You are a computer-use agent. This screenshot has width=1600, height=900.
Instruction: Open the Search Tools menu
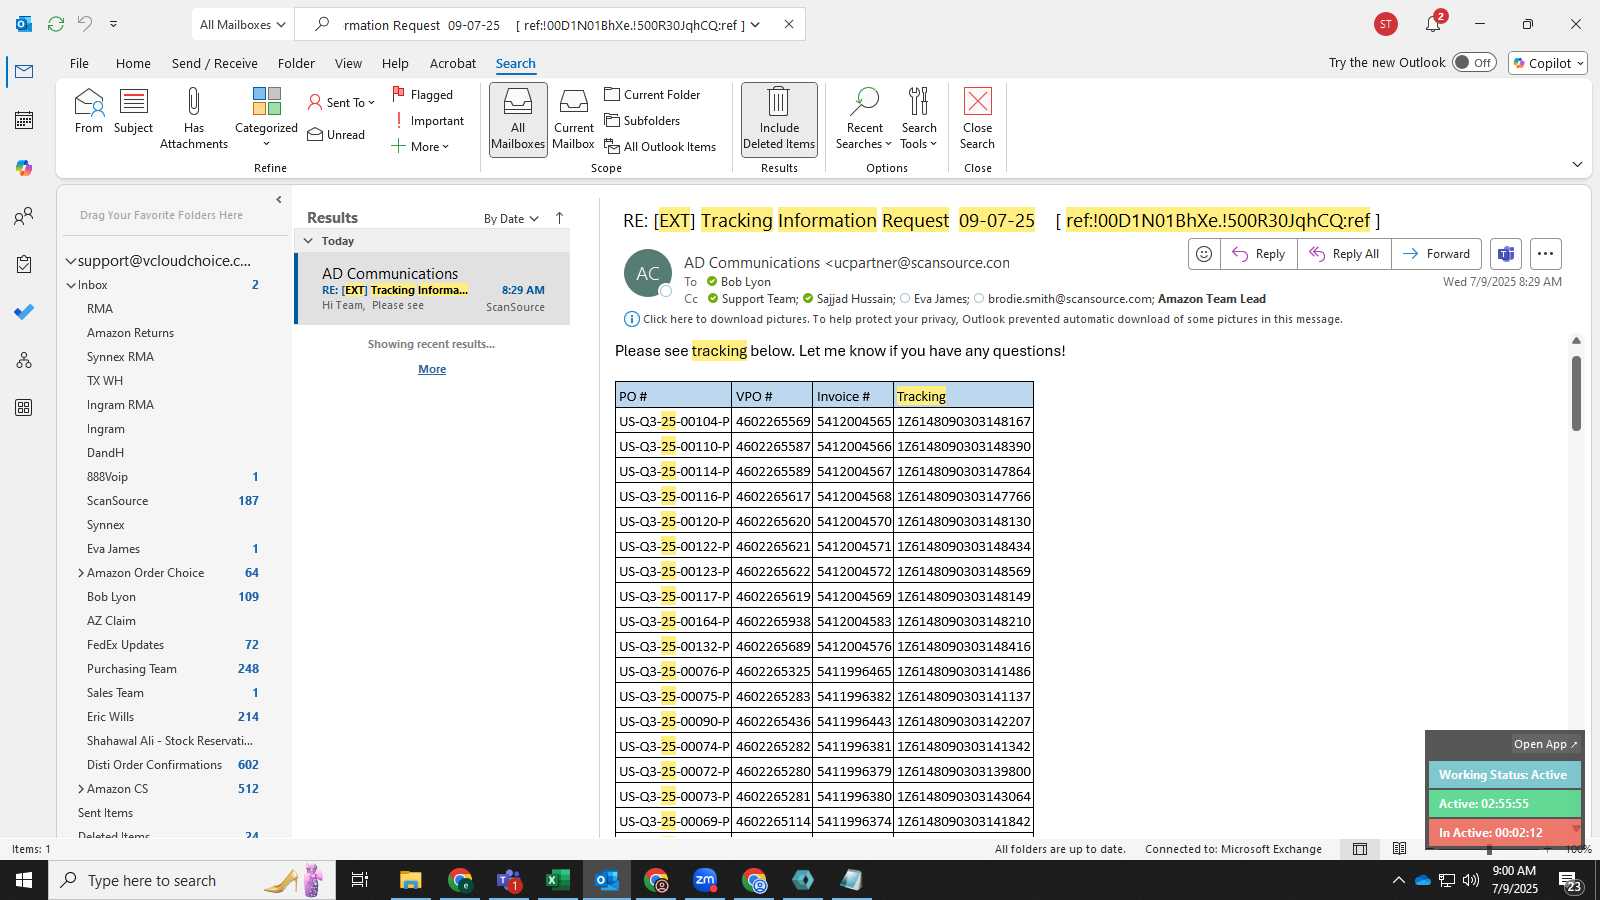coord(919,119)
